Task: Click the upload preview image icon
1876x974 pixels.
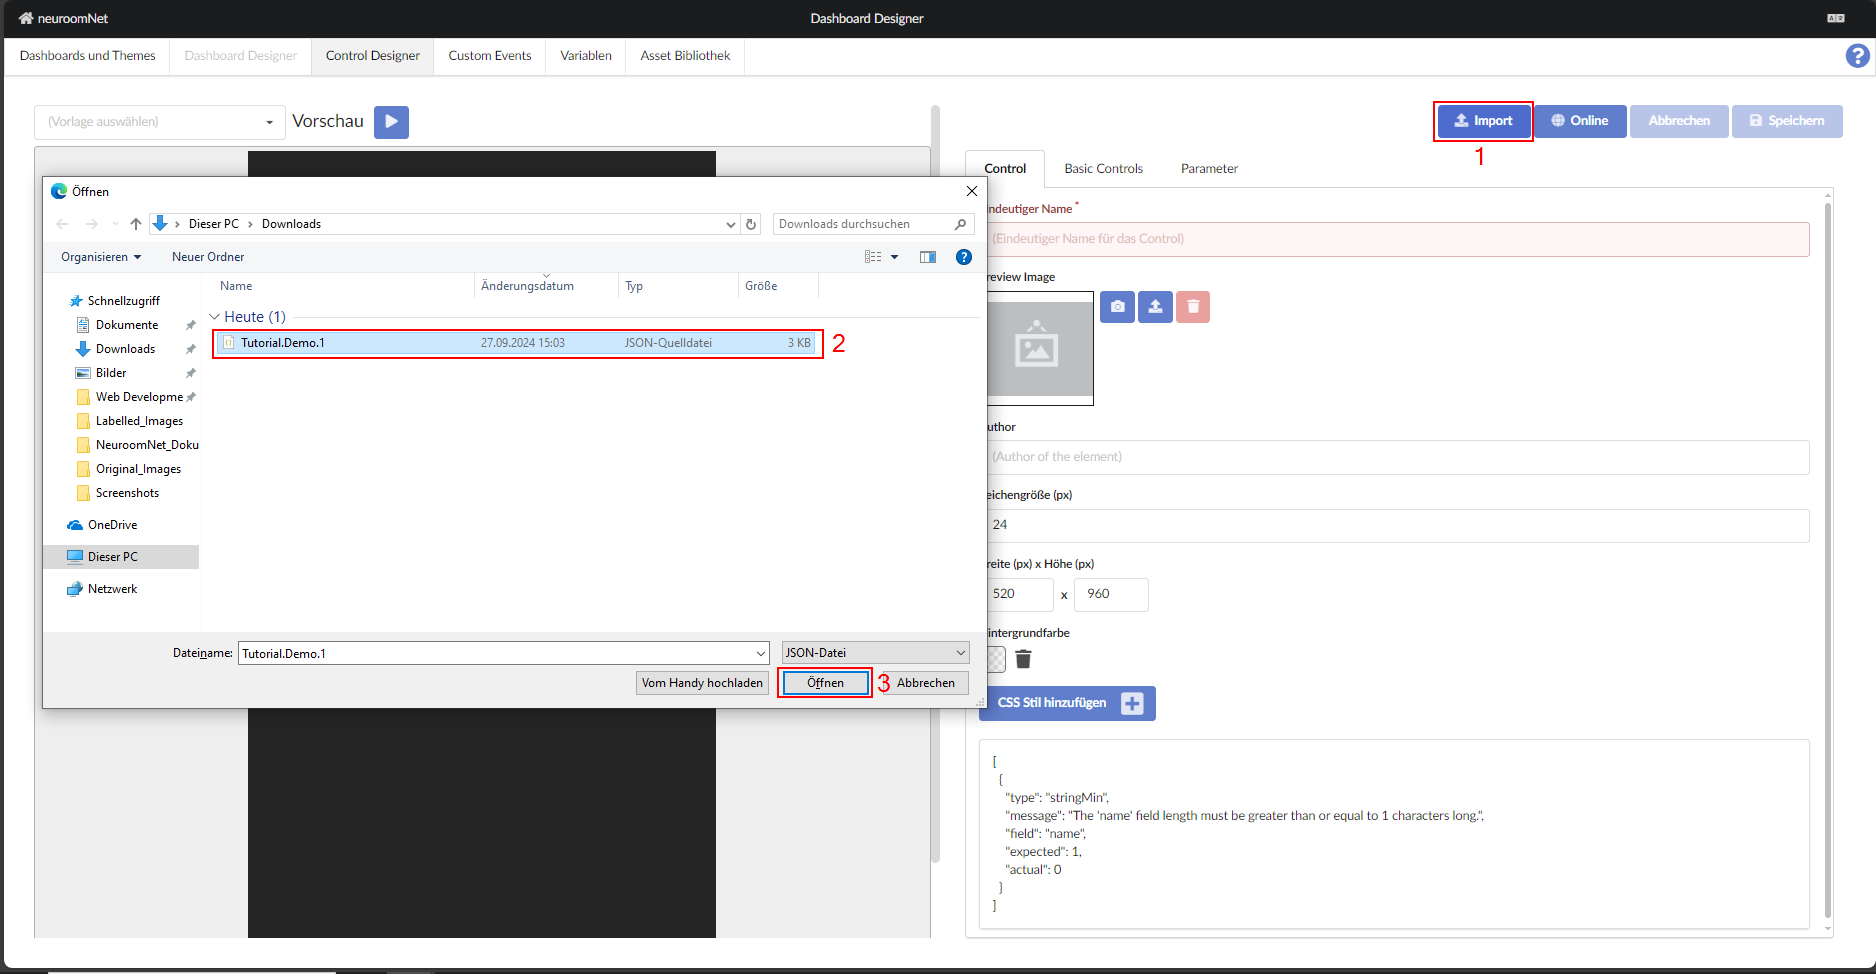Action: [1155, 307]
